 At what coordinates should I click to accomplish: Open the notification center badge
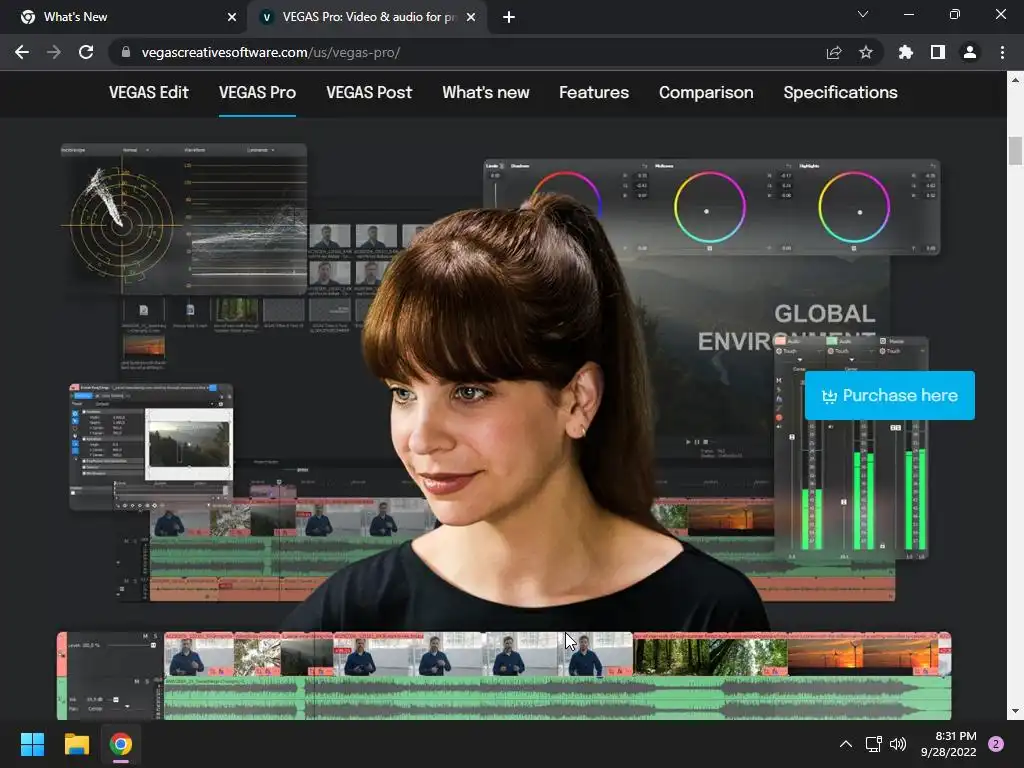coord(996,744)
